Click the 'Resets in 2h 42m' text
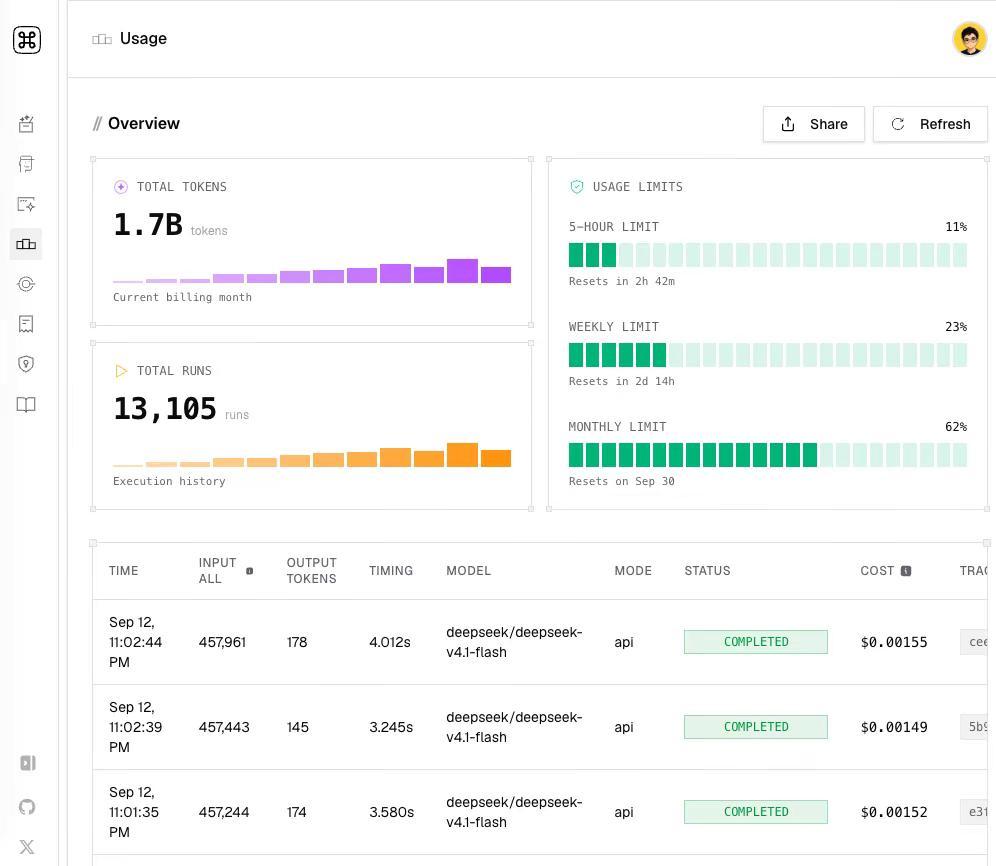Image resolution: width=996 pixels, height=866 pixels. click(621, 281)
